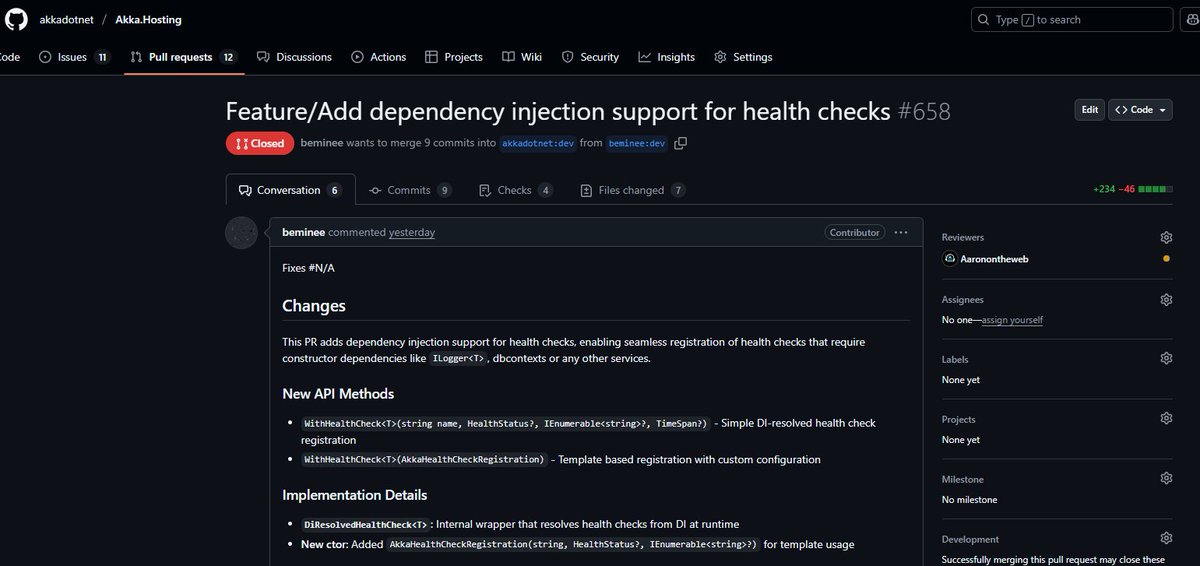The width and height of the screenshot is (1200, 566).
Task: Click the New API Methods heading
Action: pos(338,394)
